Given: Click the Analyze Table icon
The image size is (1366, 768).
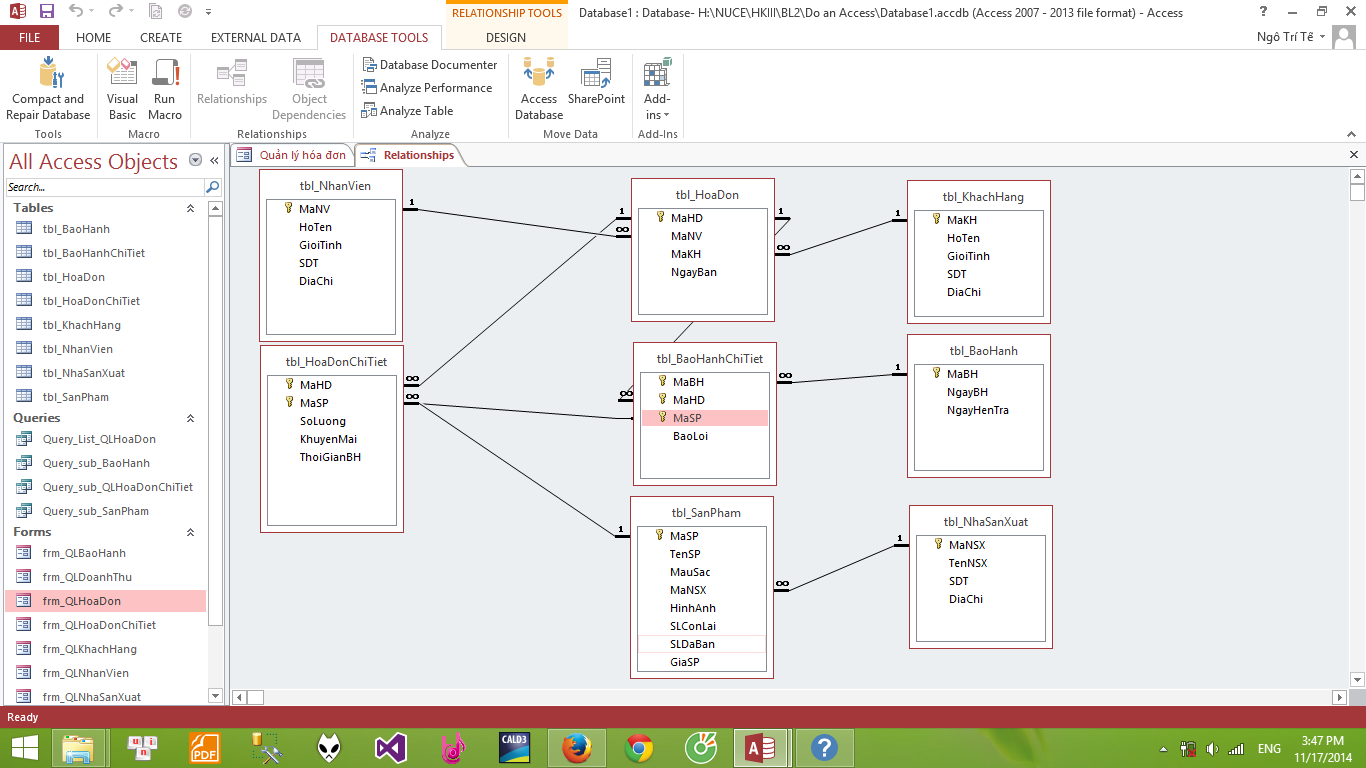Looking at the screenshot, I should point(407,111).
